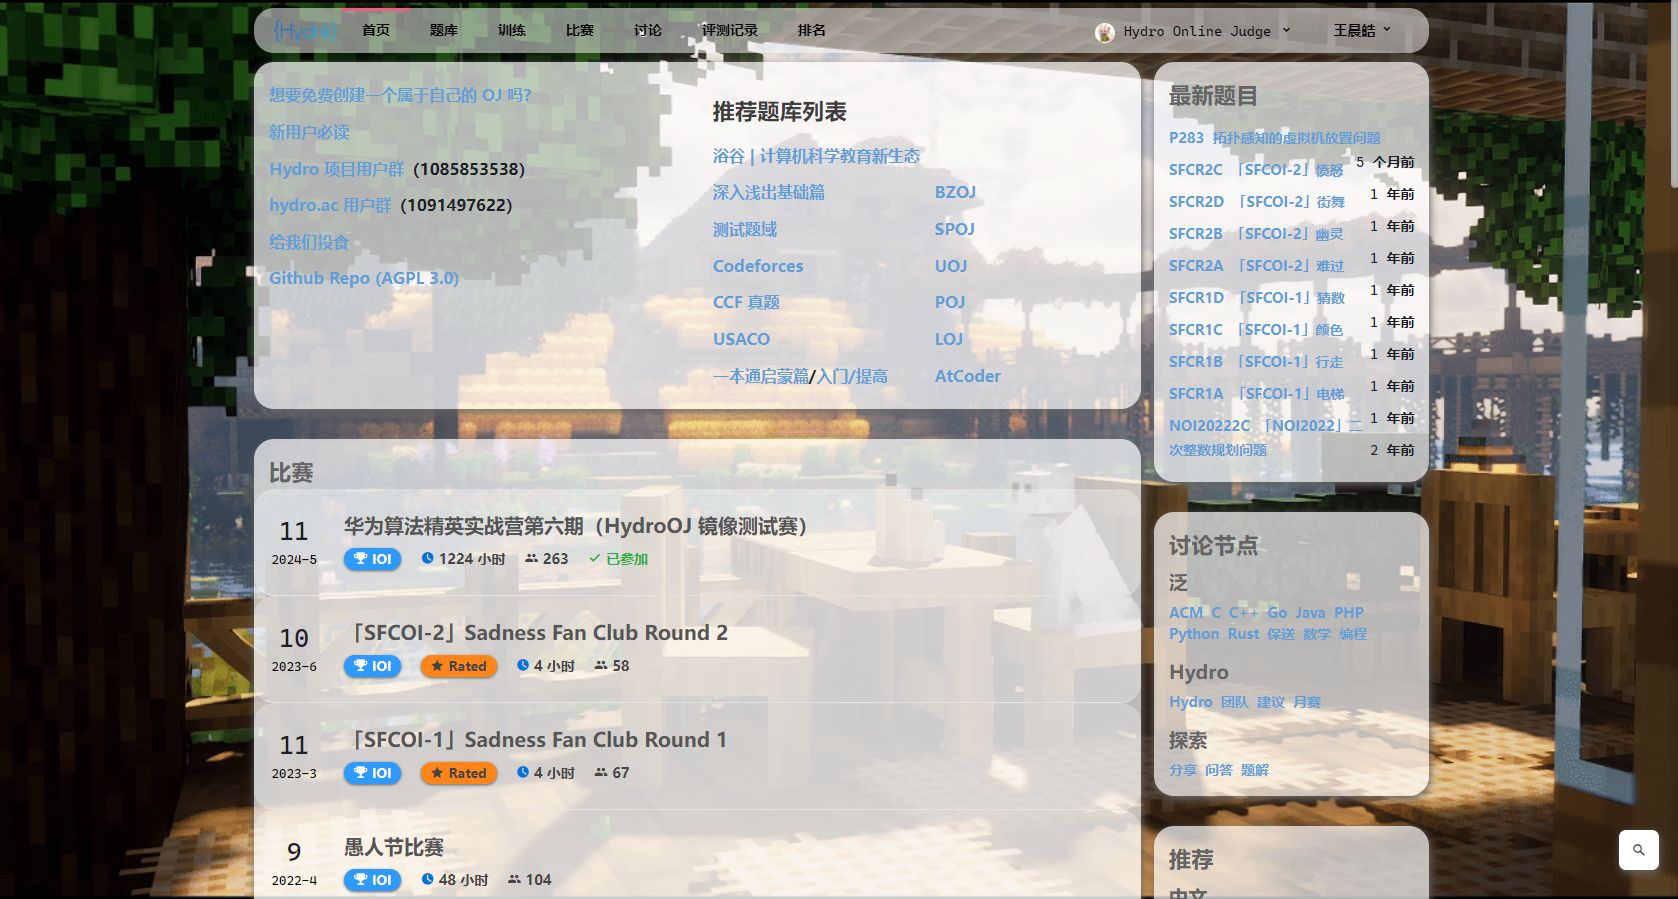Open Sadness Fan Club Round 1 contest
1678x899 pixels.
[x=536, y=740]
